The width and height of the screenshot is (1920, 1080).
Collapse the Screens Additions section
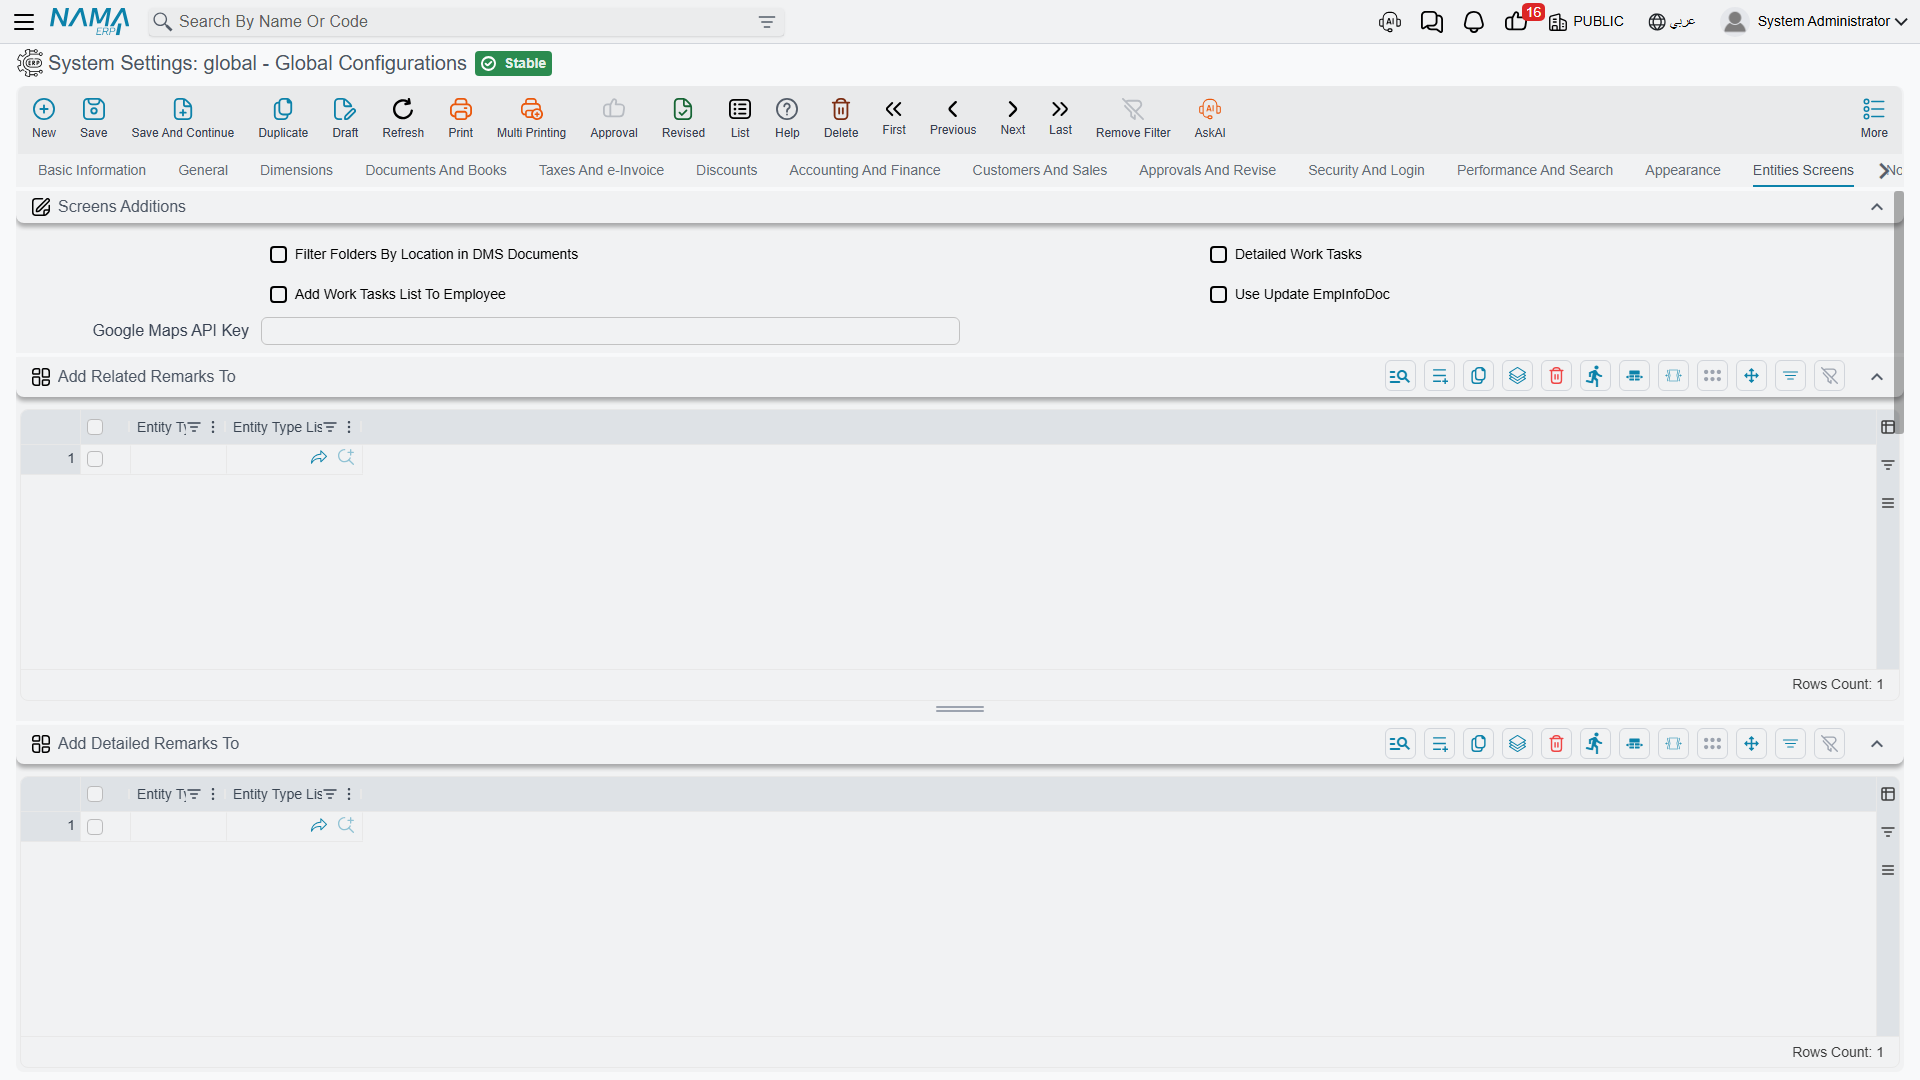pyautogui.click(x=1877, y=207)
